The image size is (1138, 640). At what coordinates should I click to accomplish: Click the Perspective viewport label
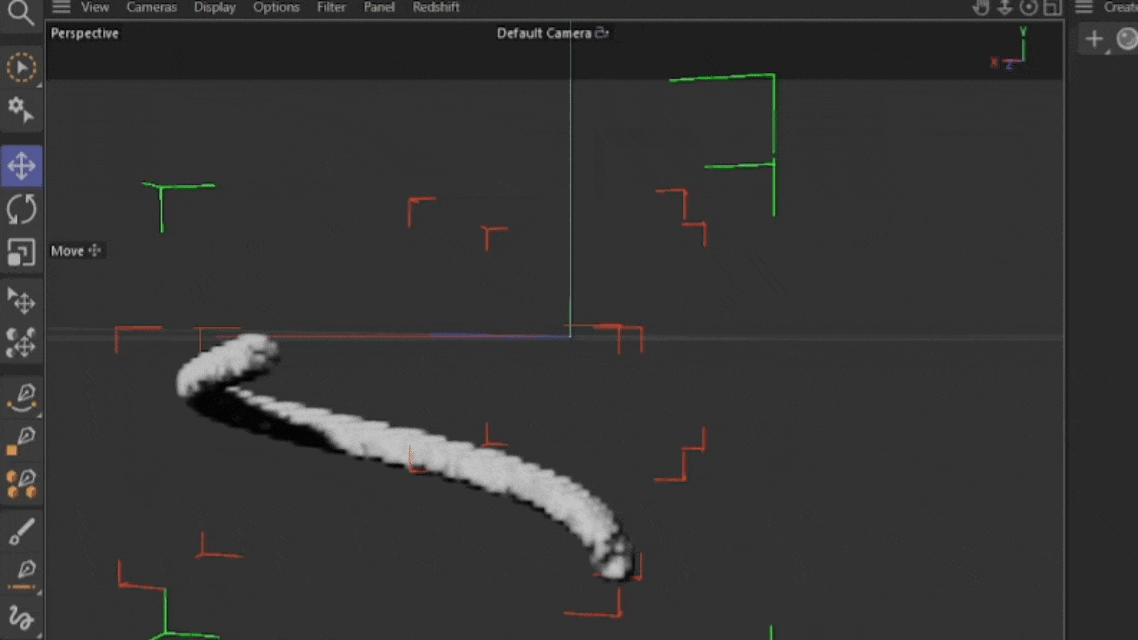tap(85, 33)
